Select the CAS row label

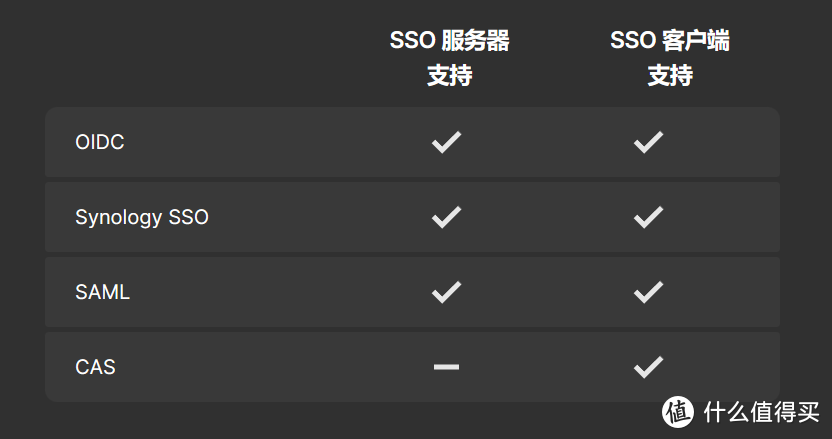coord(95,367)
